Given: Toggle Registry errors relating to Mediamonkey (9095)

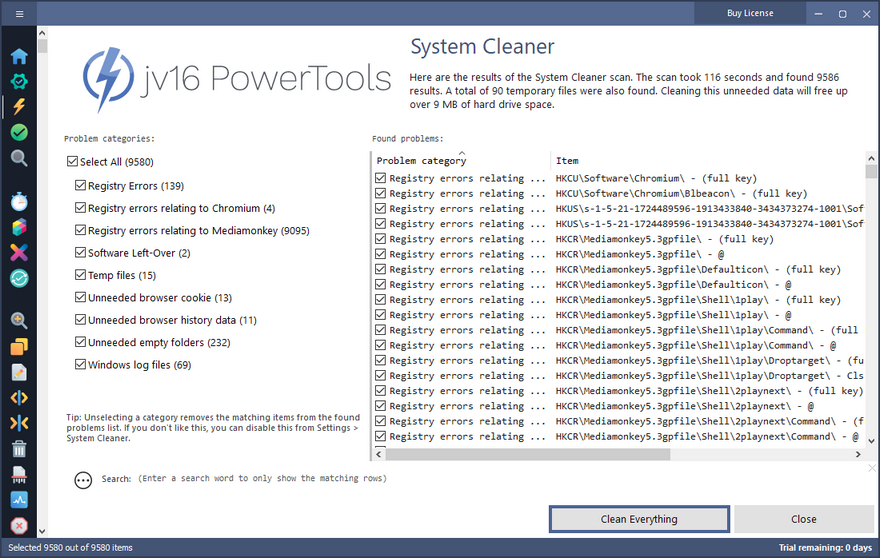Looking at the screenshot, I should [x=80, y=230].
